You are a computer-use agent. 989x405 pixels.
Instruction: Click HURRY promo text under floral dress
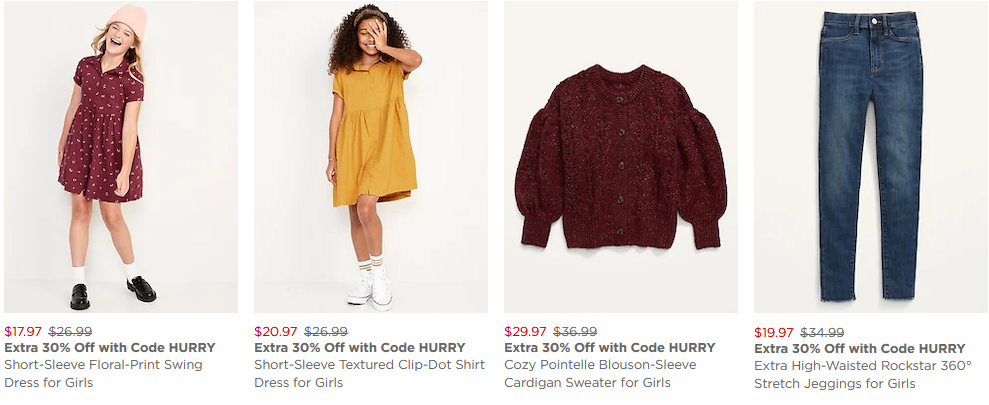(110, 348)
